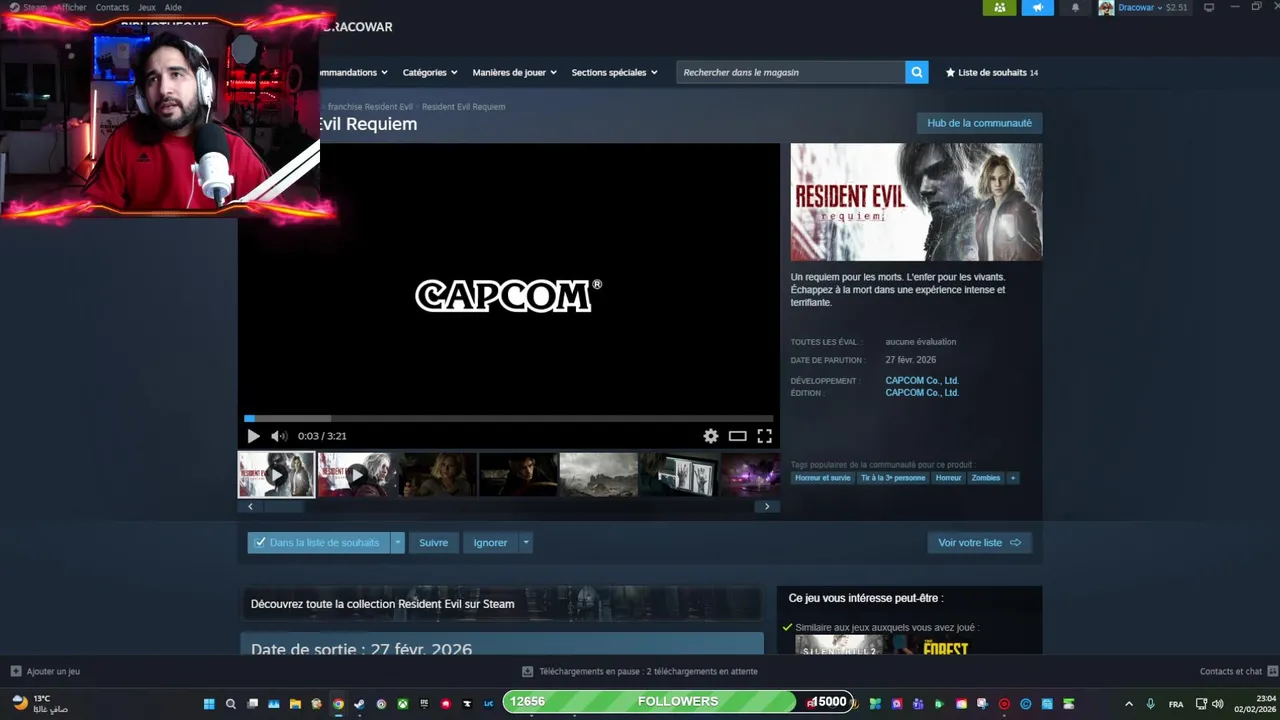Mute the trailer volume speaker icon
The height and width of the screenshot is (720, 1280).
pyautogui.click(x=279, y=436)
